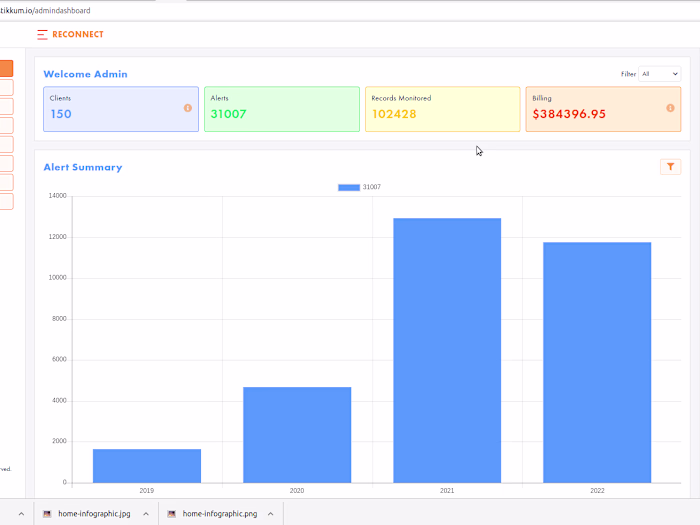The height and width of the screenshot is (525, 700).
Task: Open the Alert Summary filter funnel button
Action: [670, 167]
